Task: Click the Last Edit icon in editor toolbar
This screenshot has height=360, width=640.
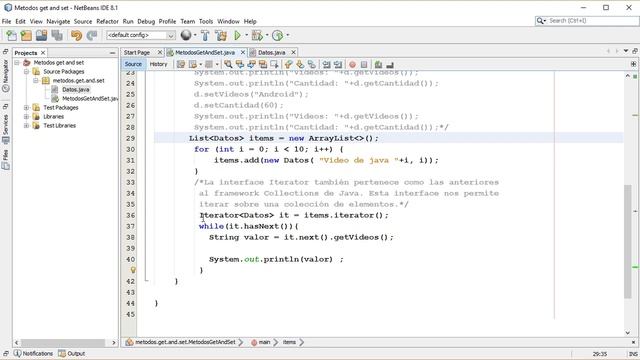Action: tap(181, 64)
